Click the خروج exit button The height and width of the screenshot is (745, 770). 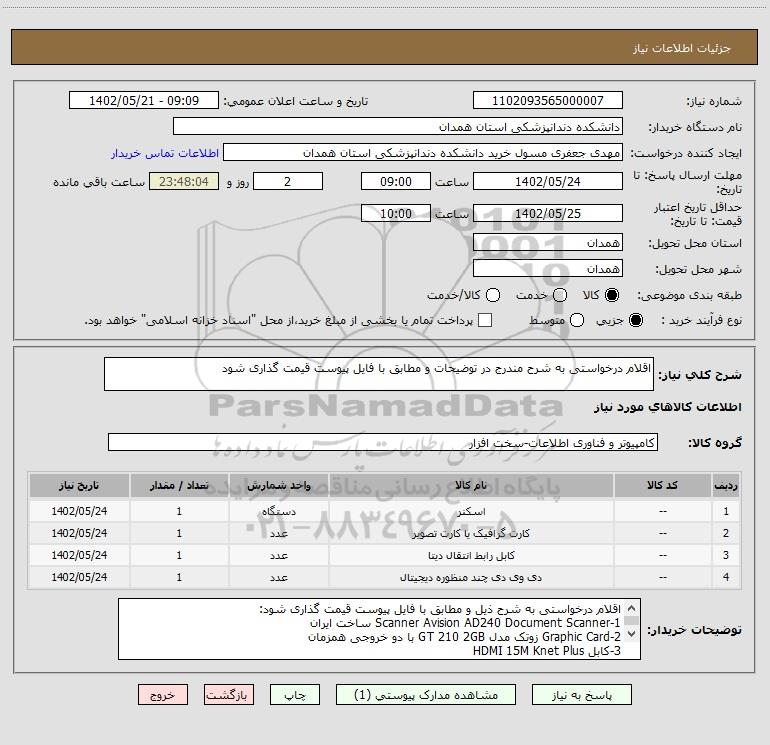163,695
